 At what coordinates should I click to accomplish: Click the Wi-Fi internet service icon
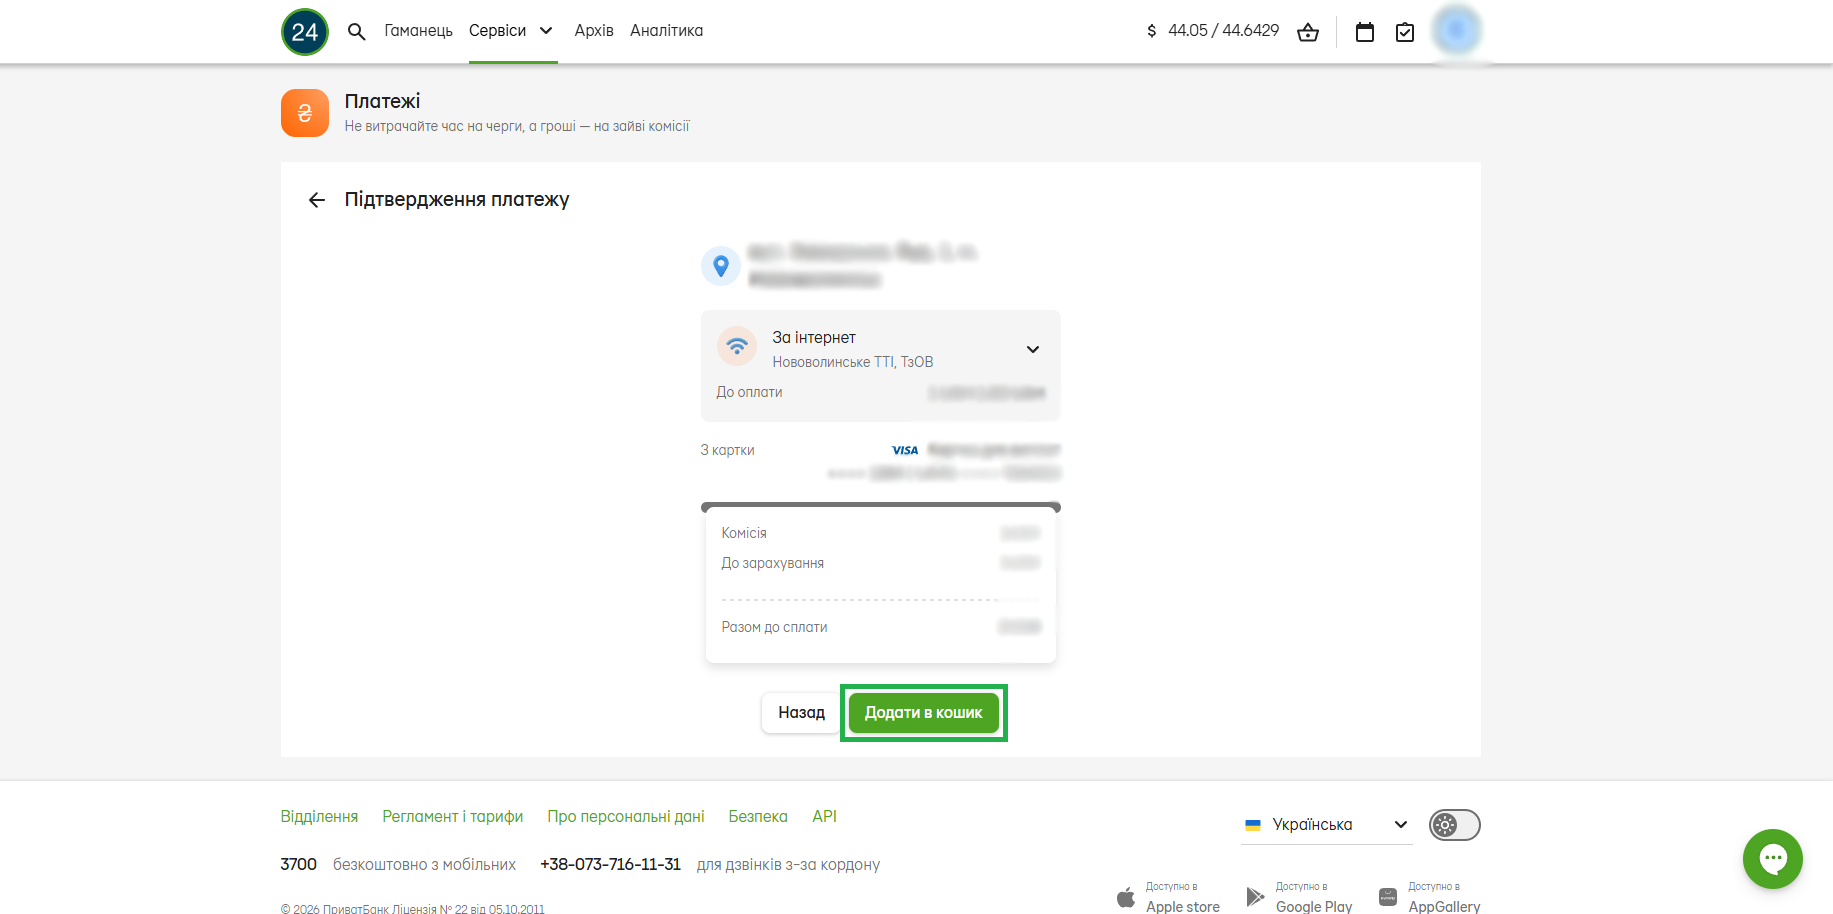(x=737, y=347)
